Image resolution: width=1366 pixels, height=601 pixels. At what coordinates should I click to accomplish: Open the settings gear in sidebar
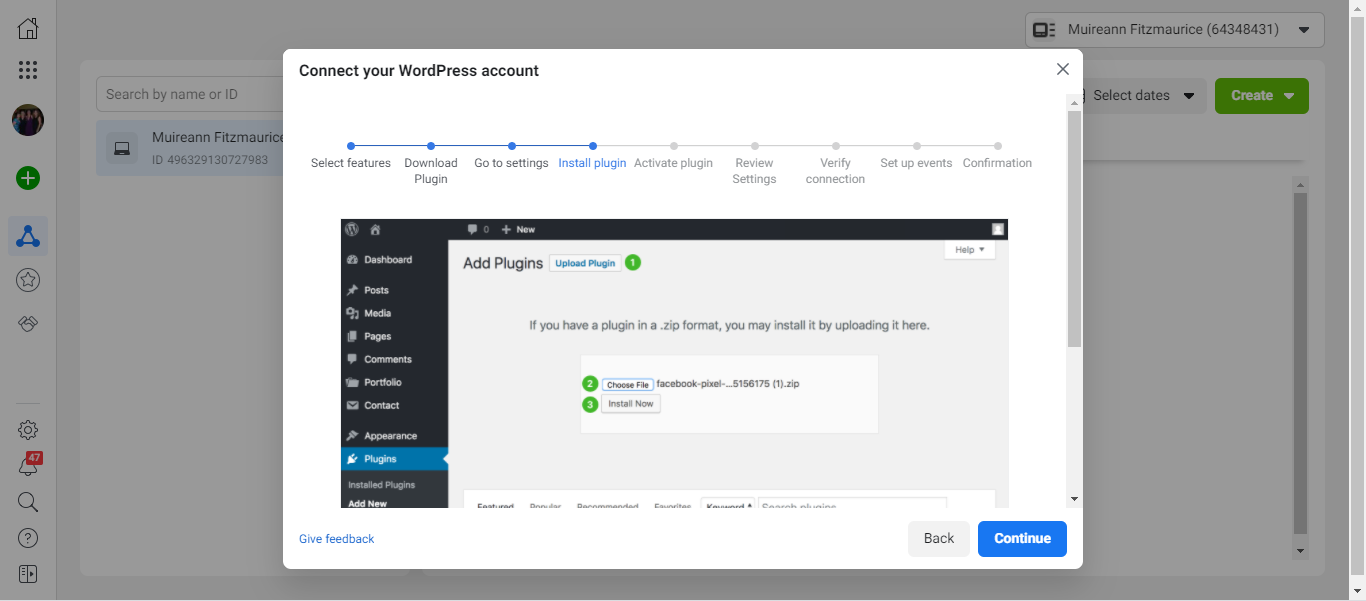click(28, 430)
